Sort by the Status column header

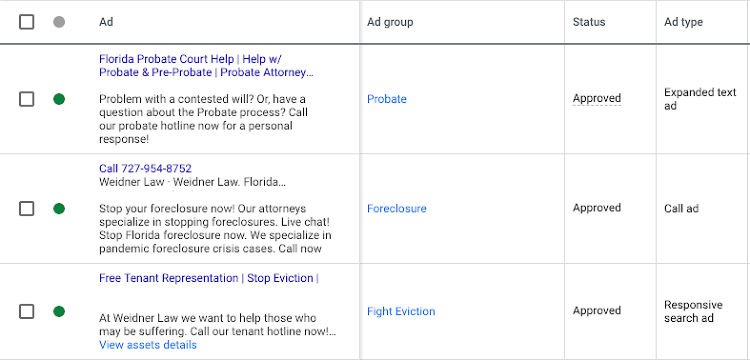(589, 22)
